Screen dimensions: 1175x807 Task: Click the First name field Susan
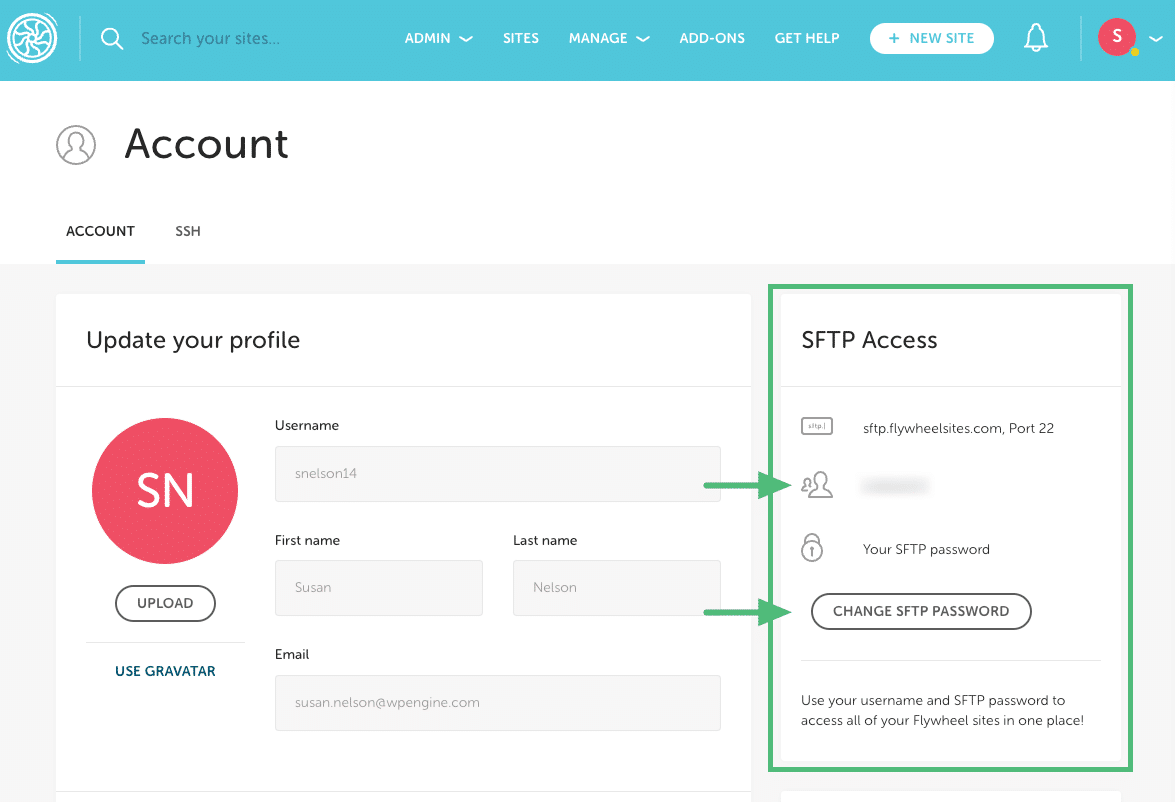pos(378,587)
